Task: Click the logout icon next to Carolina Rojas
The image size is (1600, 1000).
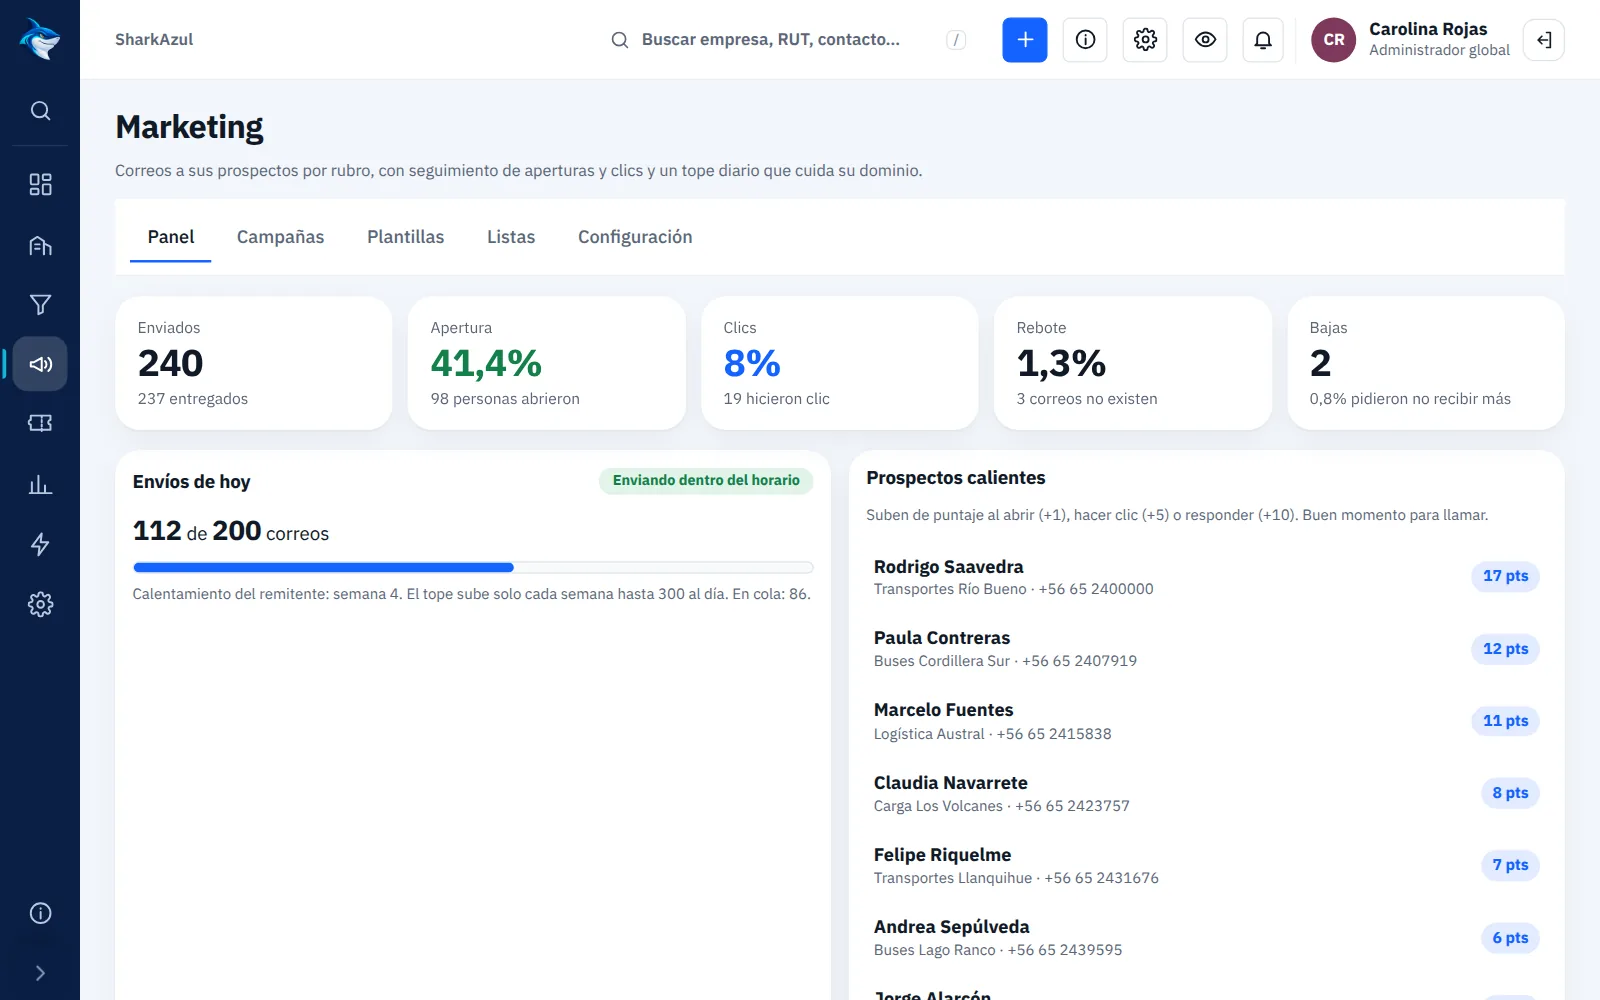Action: tap(1544, 40)
